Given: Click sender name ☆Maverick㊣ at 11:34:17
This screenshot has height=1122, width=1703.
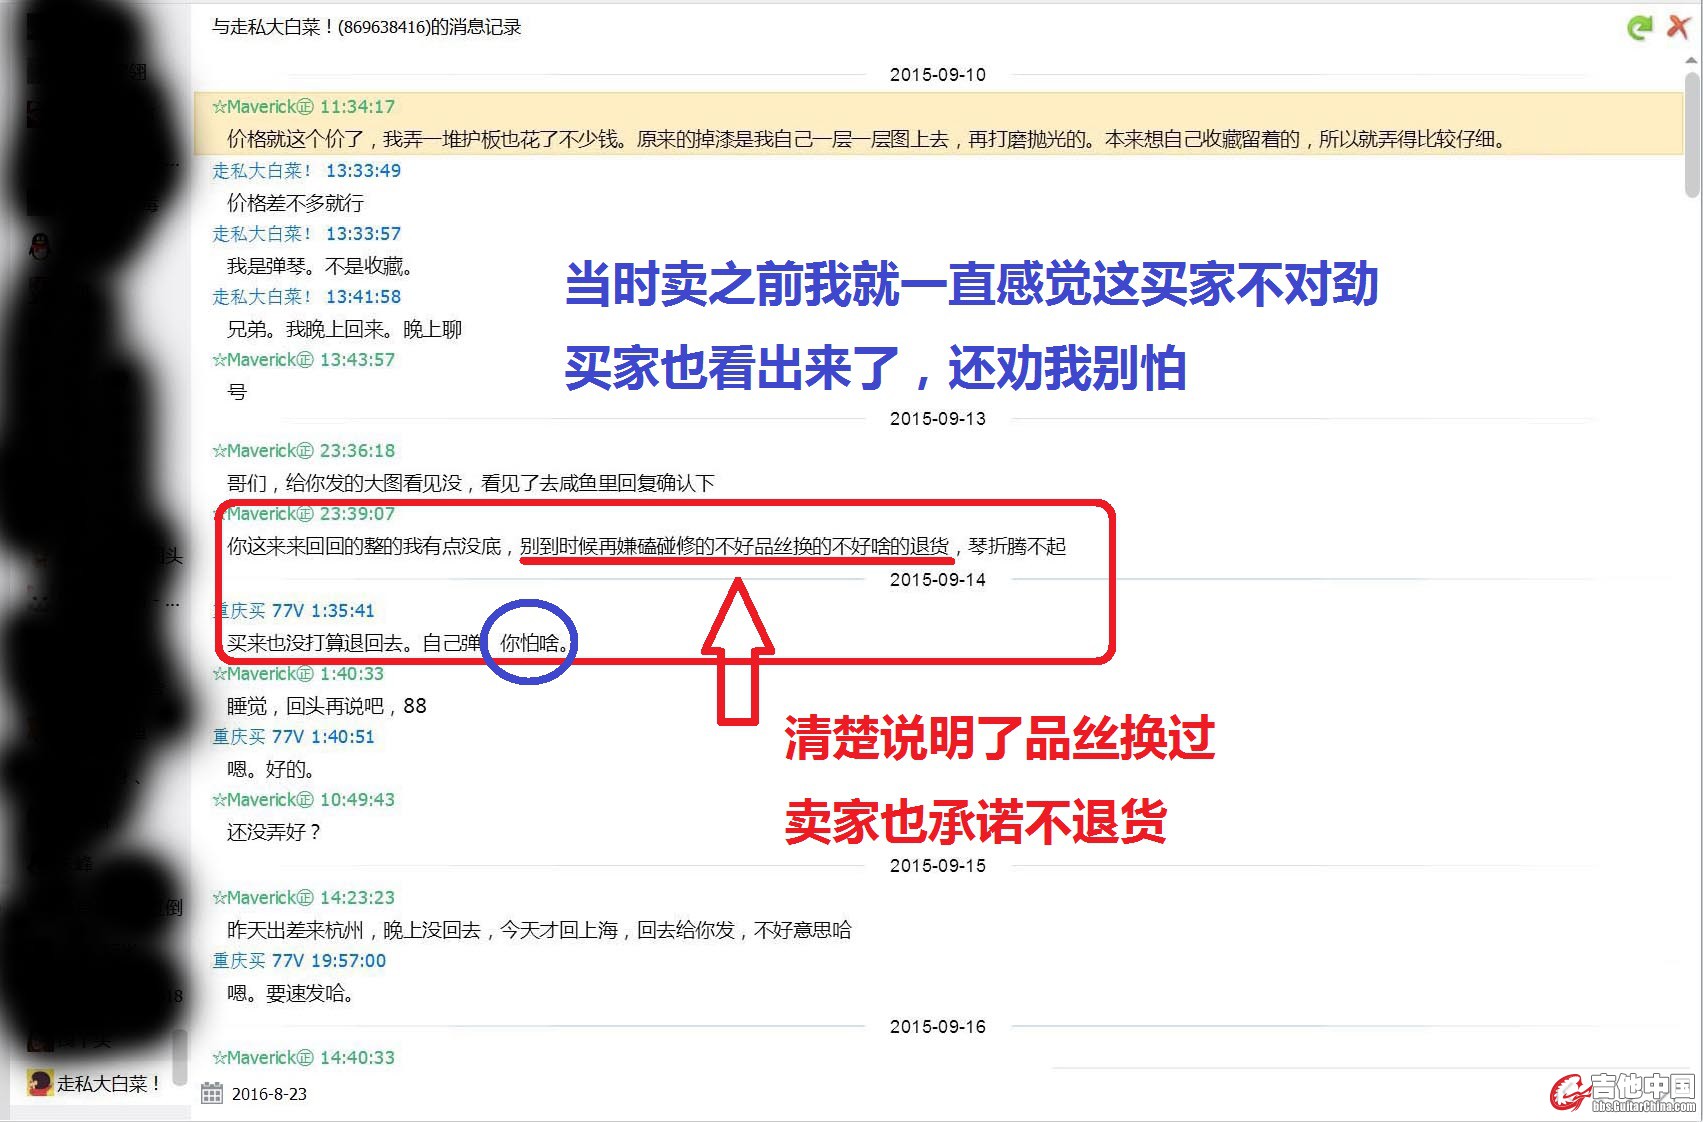Looking at the screenshot, I should click(263, 107).
